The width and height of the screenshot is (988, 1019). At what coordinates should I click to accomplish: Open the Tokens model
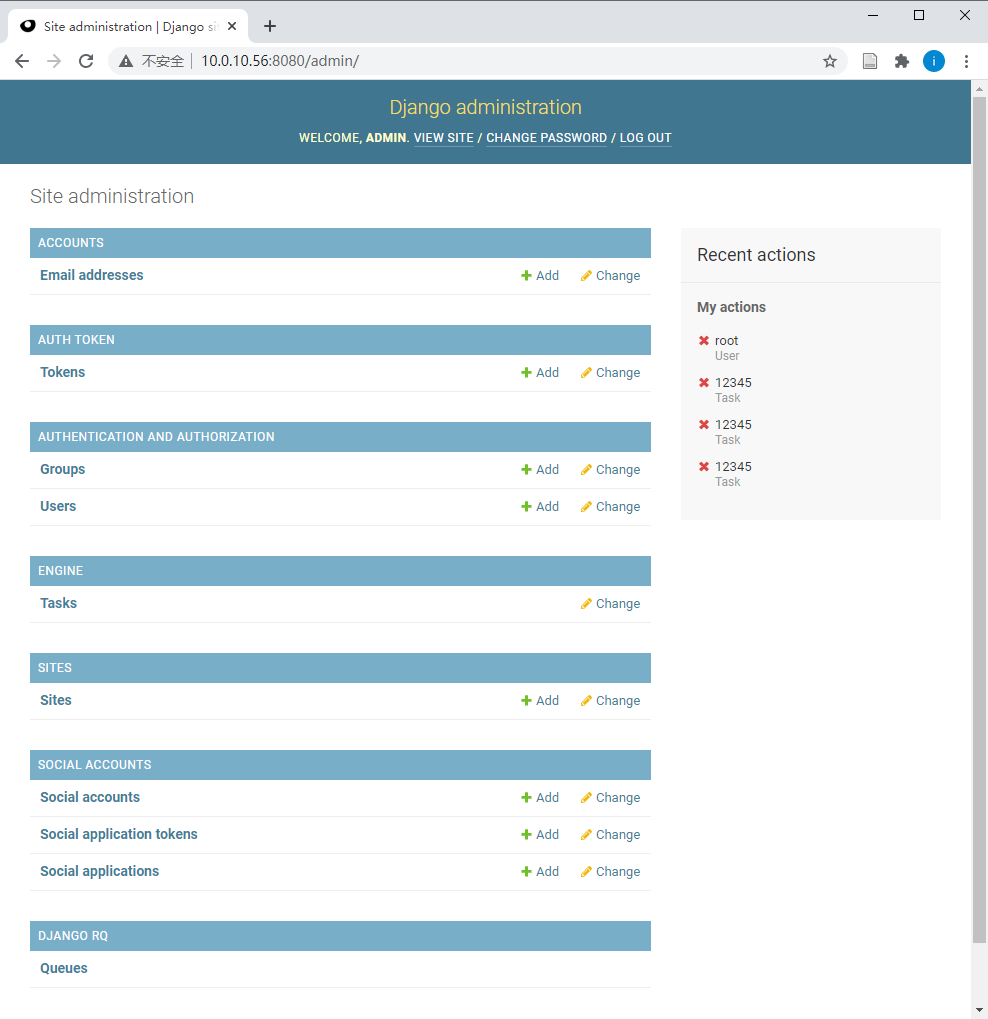pyautogui.click(x=62, y=372)
